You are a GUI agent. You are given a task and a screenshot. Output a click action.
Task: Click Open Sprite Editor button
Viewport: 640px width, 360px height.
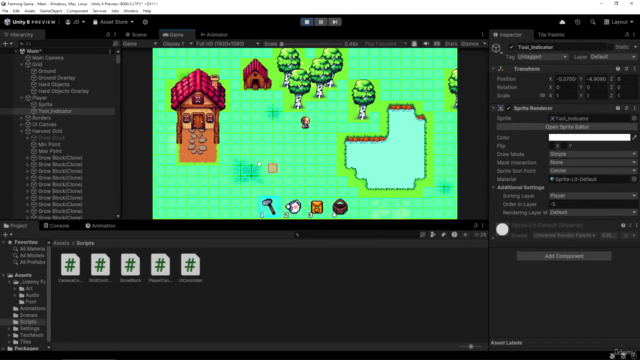(567, 127)
